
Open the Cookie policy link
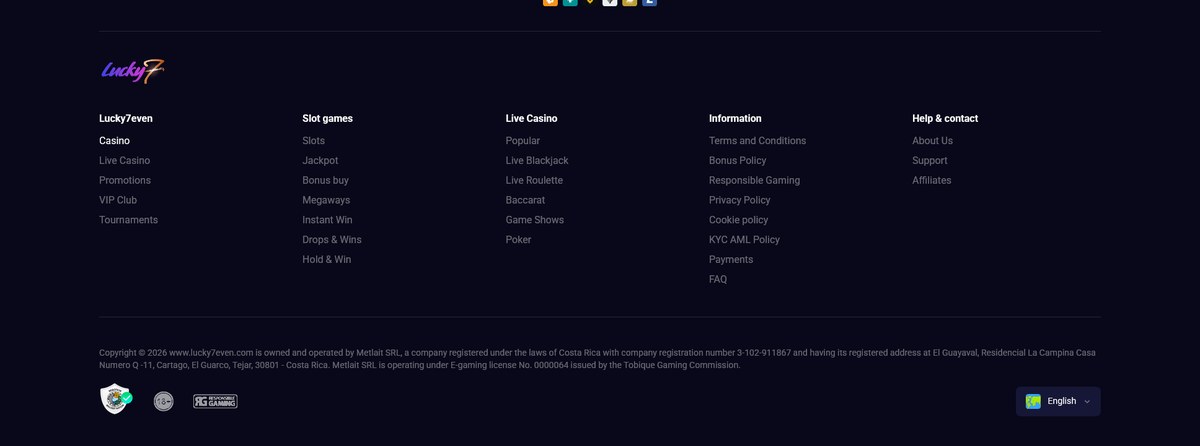point(738,220)
